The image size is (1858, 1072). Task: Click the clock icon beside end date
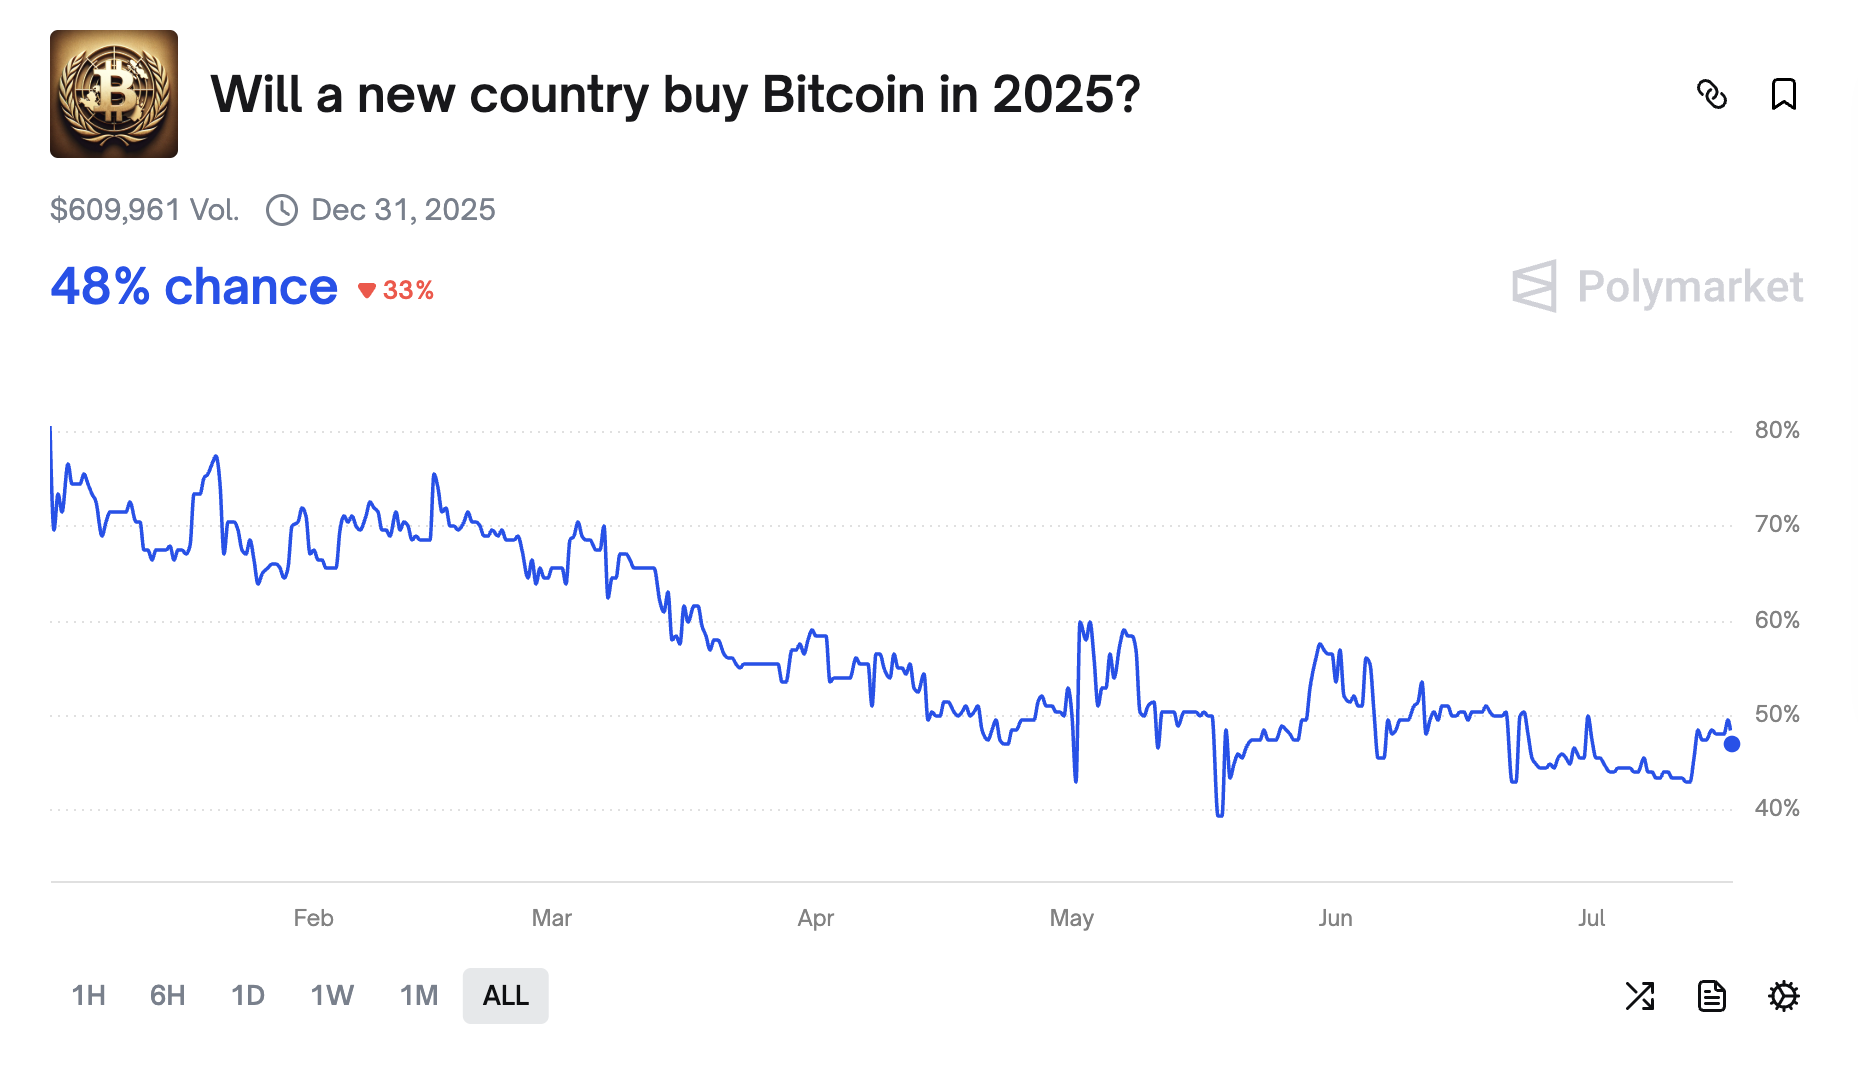point(282,210)
